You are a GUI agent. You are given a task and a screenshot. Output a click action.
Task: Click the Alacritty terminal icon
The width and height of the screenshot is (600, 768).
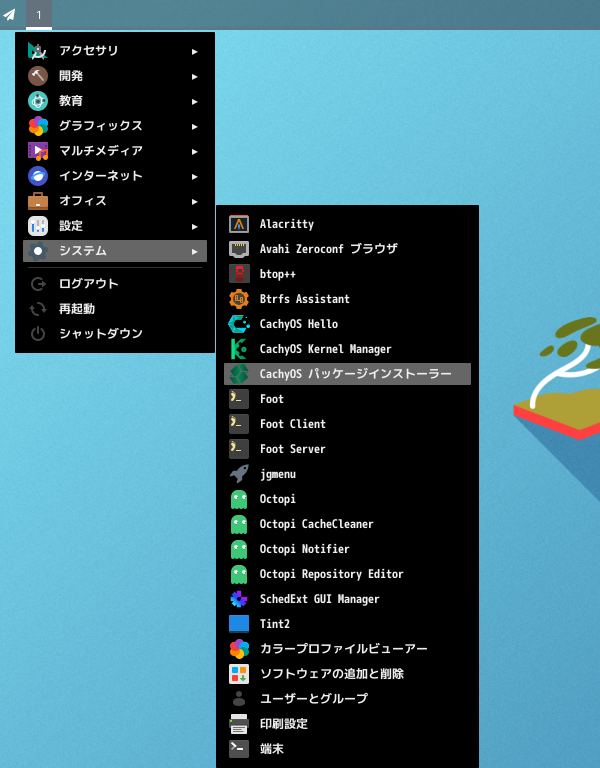[x=239, y=224]
